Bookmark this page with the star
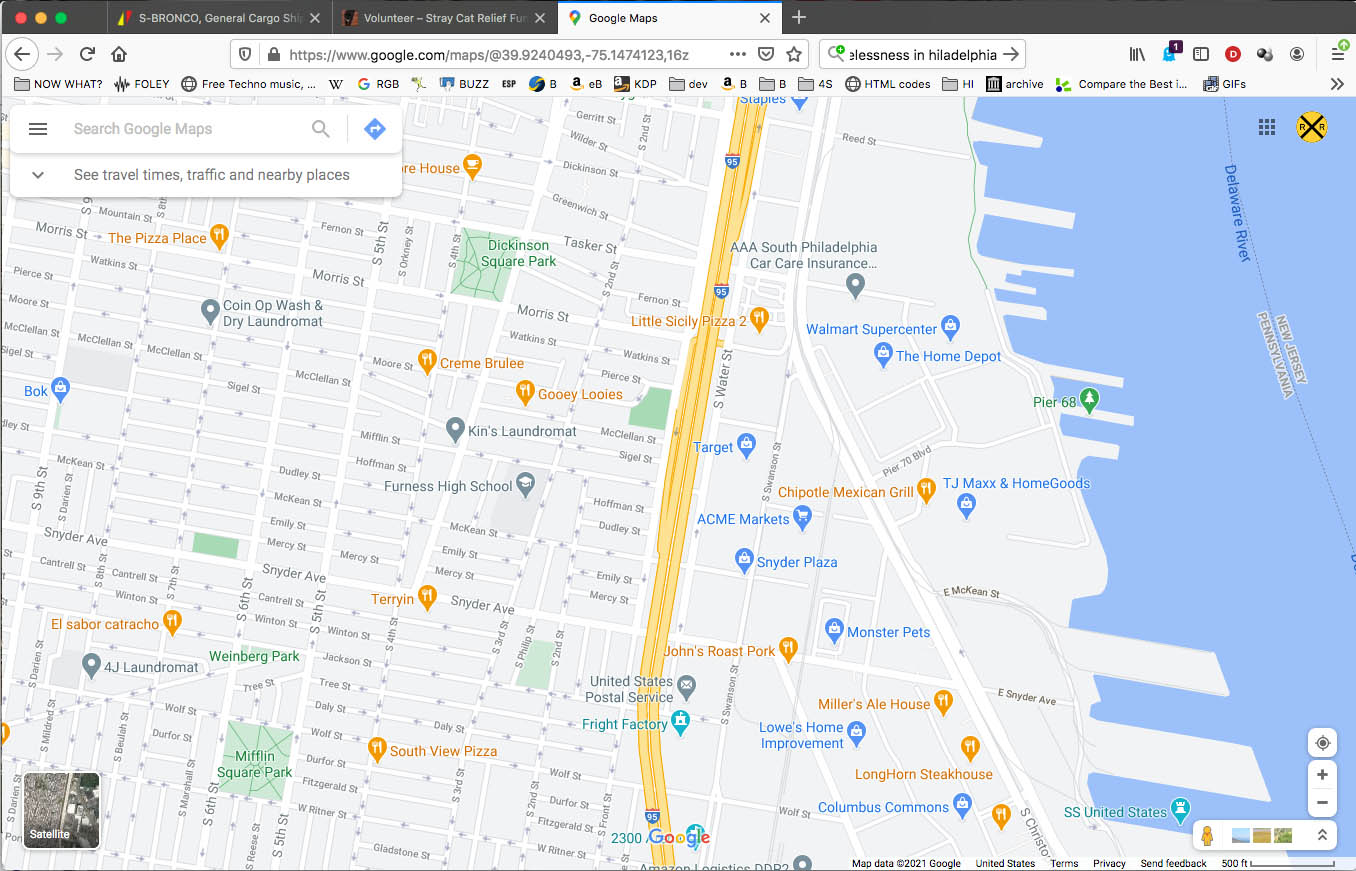This screenshot has width=1356, height=871. click(794, 55)
